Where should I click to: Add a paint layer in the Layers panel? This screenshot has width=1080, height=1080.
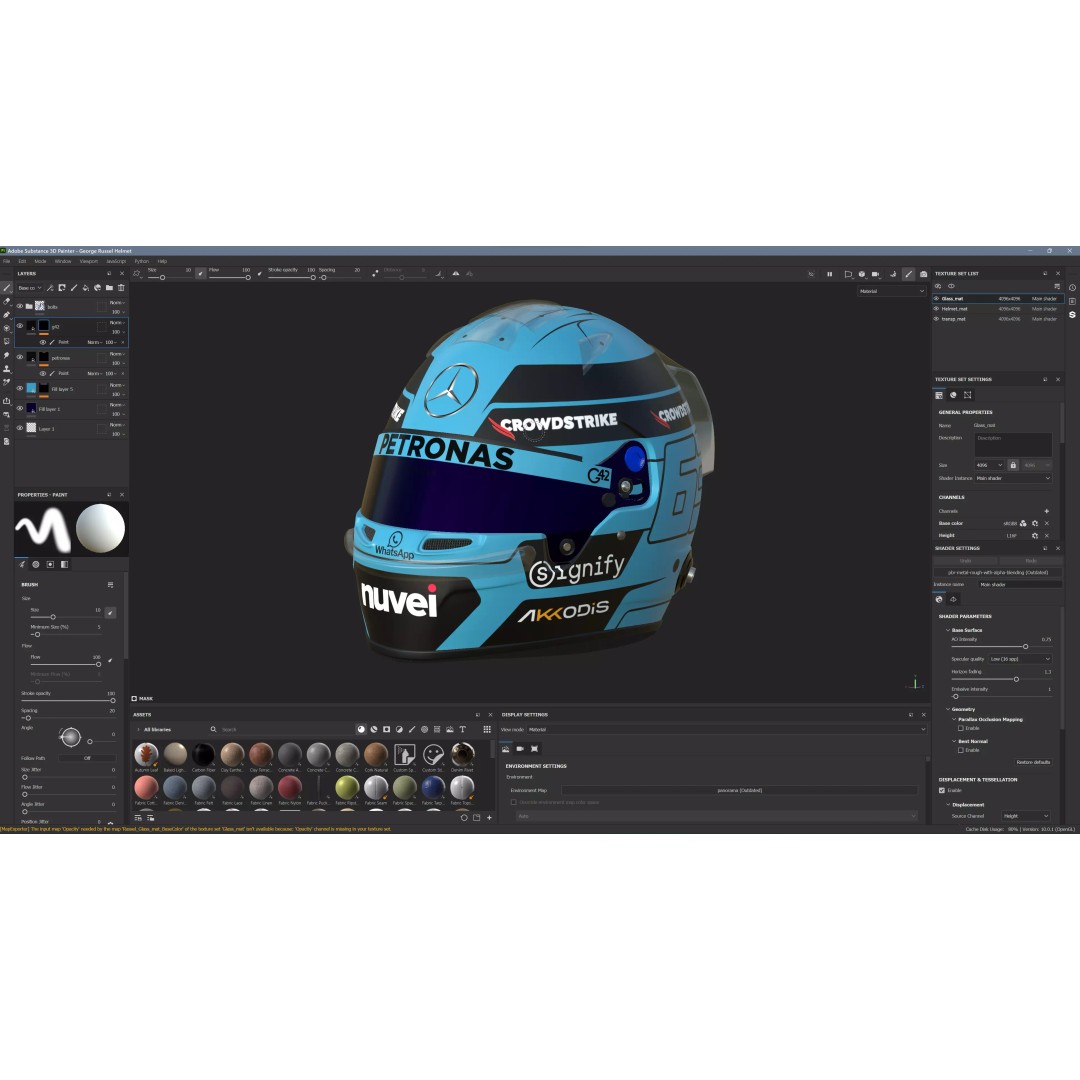point(74,288)
